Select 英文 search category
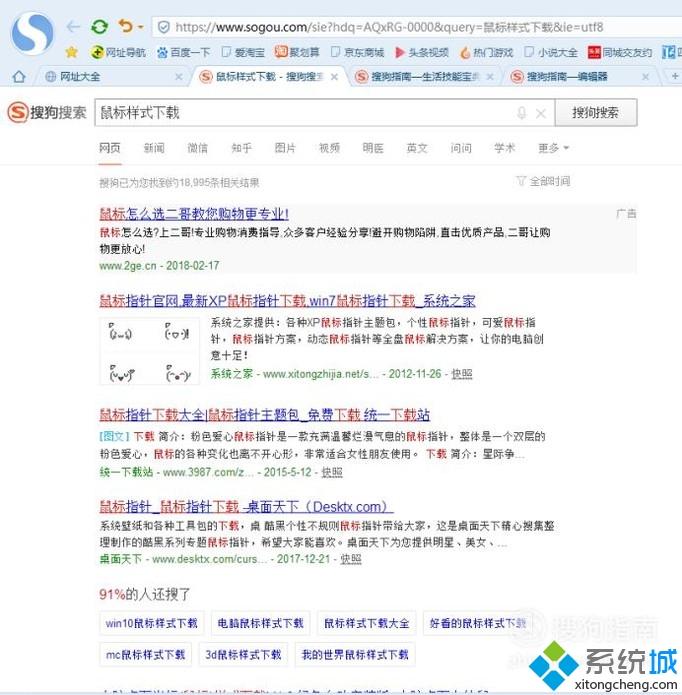 point(417,148)
